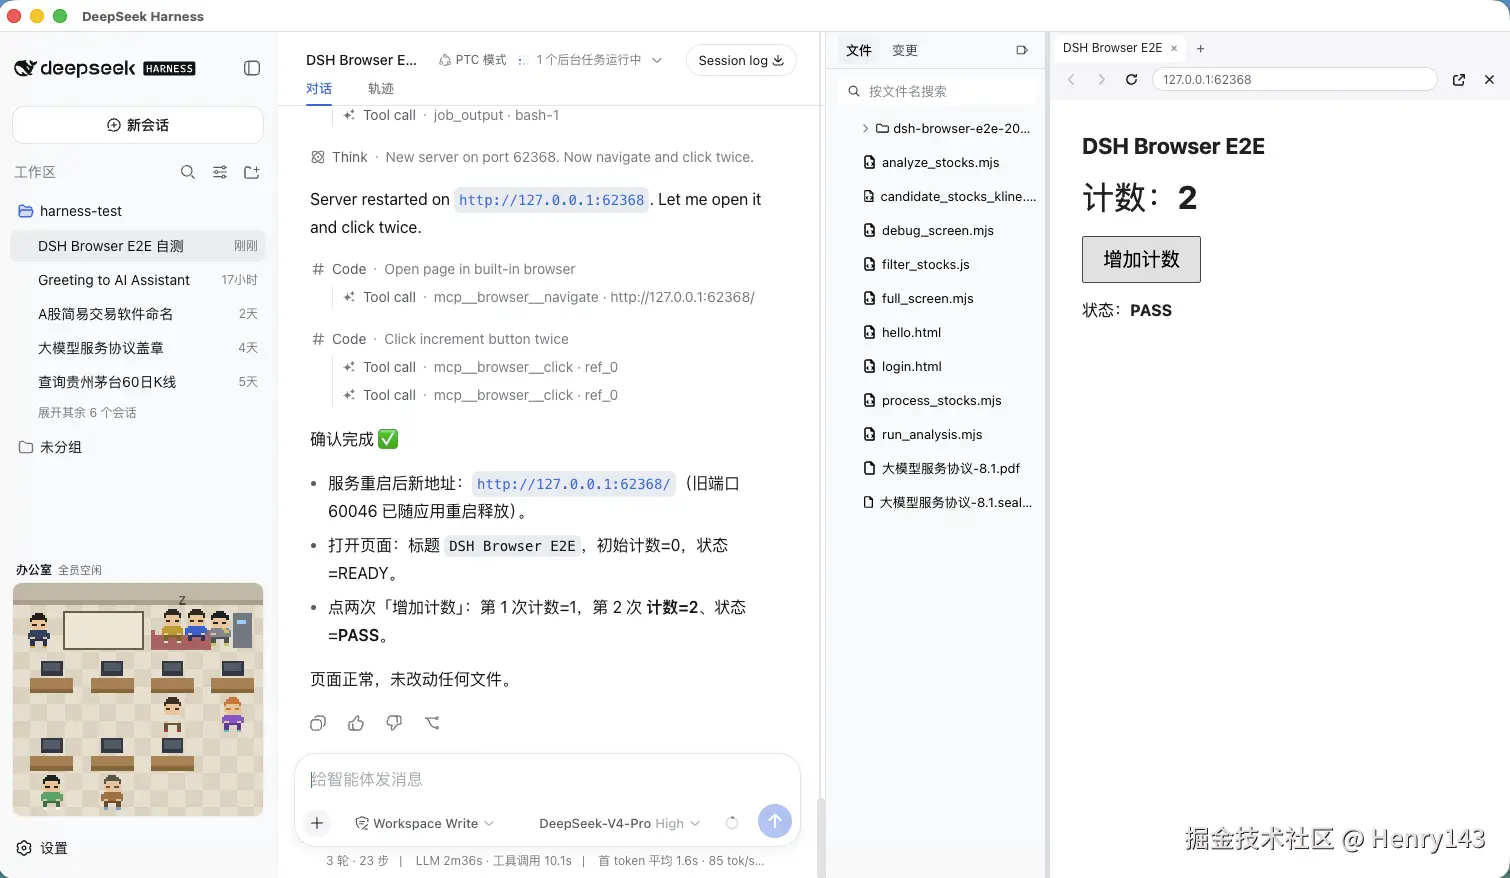The height and width of the screenshot is (878, 1510).
Task: Open the Greeting to AI Assistant conversation
Action: pyautogui.click(x=138, y=280)
